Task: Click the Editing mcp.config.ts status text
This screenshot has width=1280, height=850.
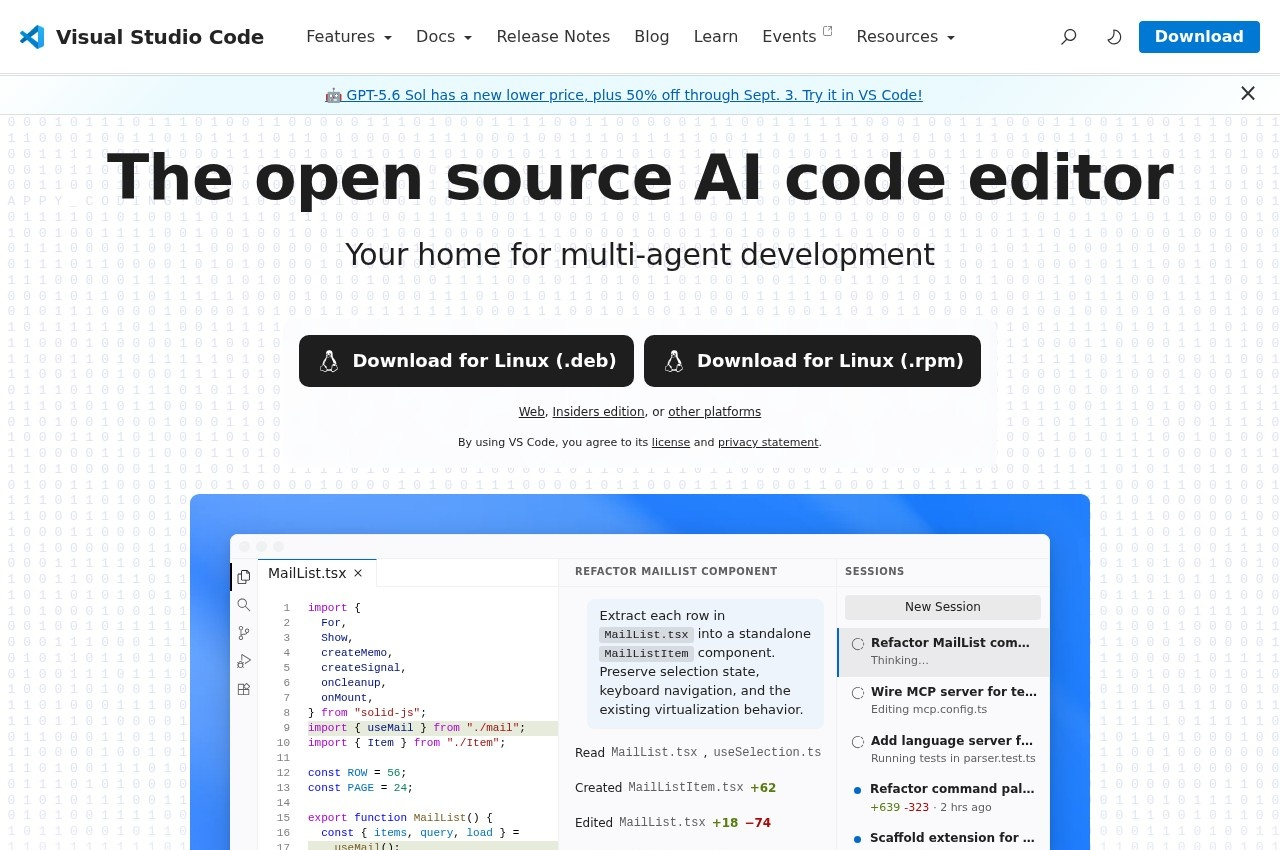Action: click(x=929, y=709)
